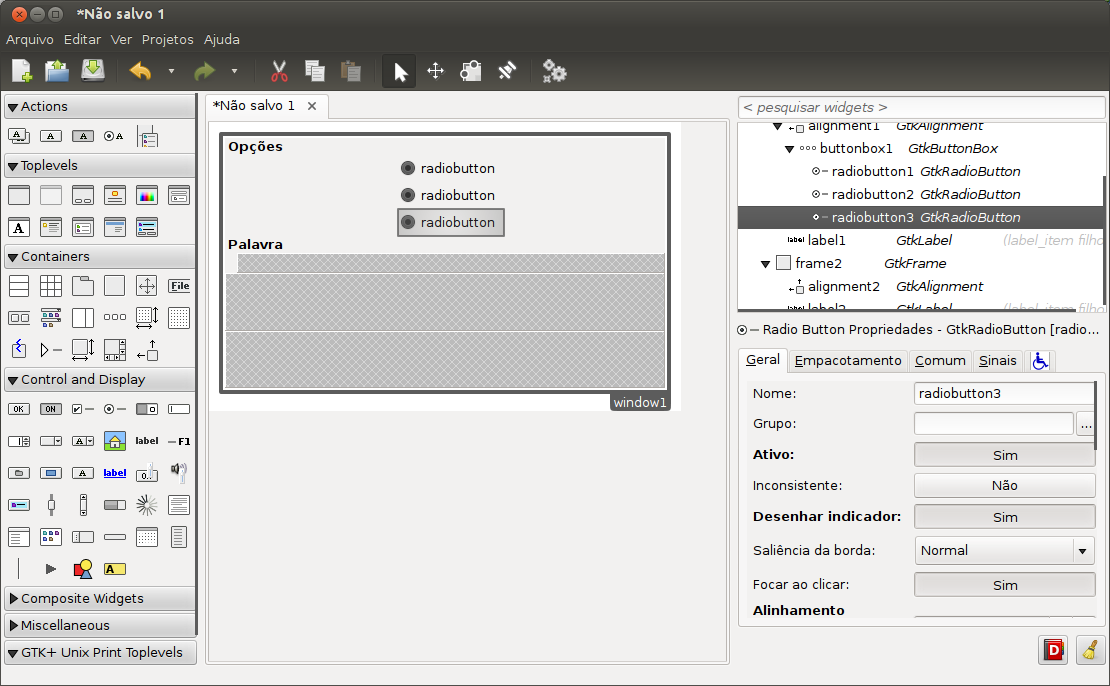This screenshot has width=1110, height=686.
Task: Choose the Check Button palette widget
Action: point(83,409)
